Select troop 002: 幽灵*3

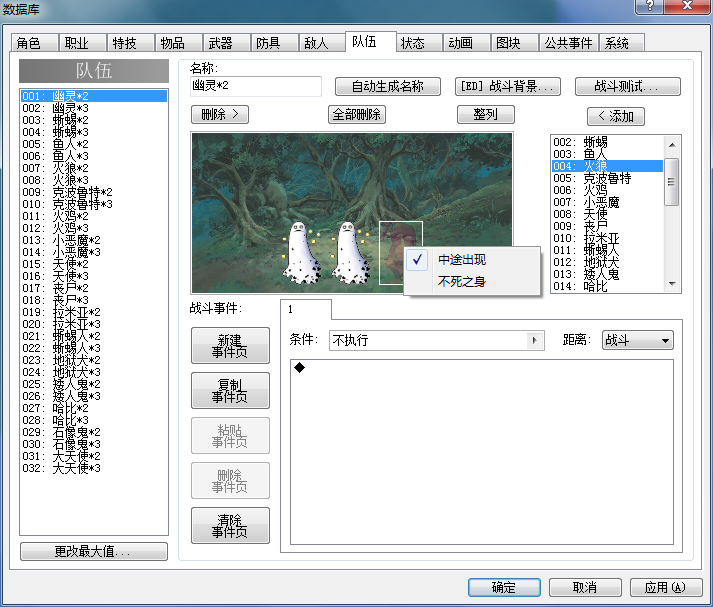[94, 108]
